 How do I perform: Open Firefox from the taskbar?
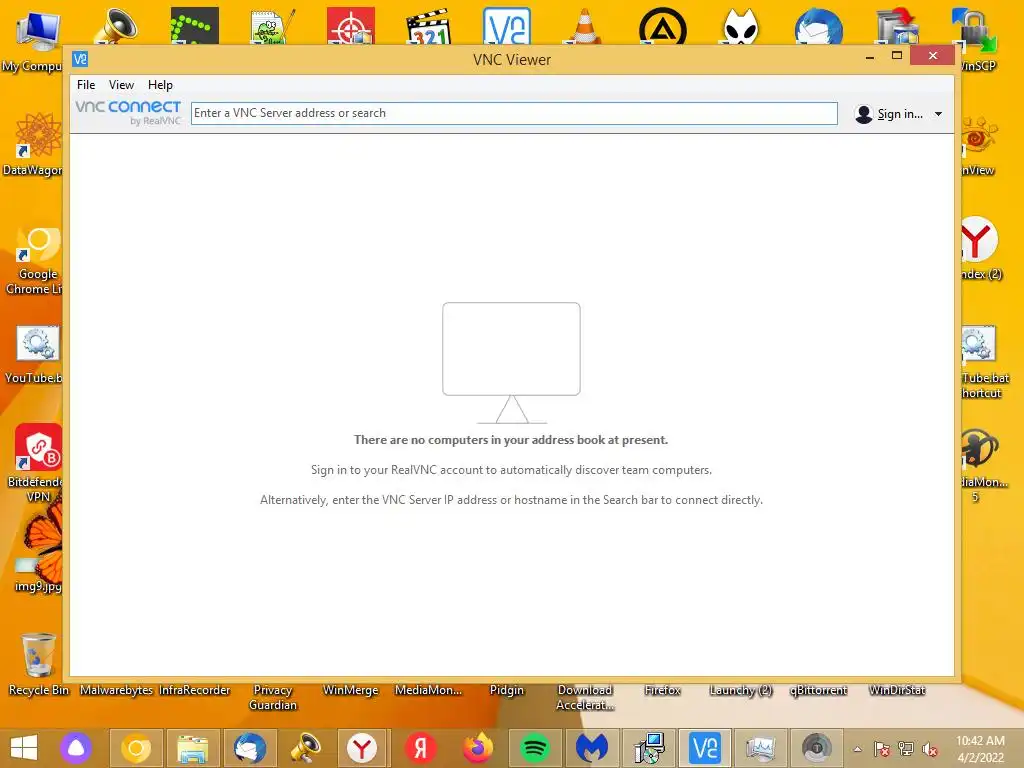click(478, 748)
